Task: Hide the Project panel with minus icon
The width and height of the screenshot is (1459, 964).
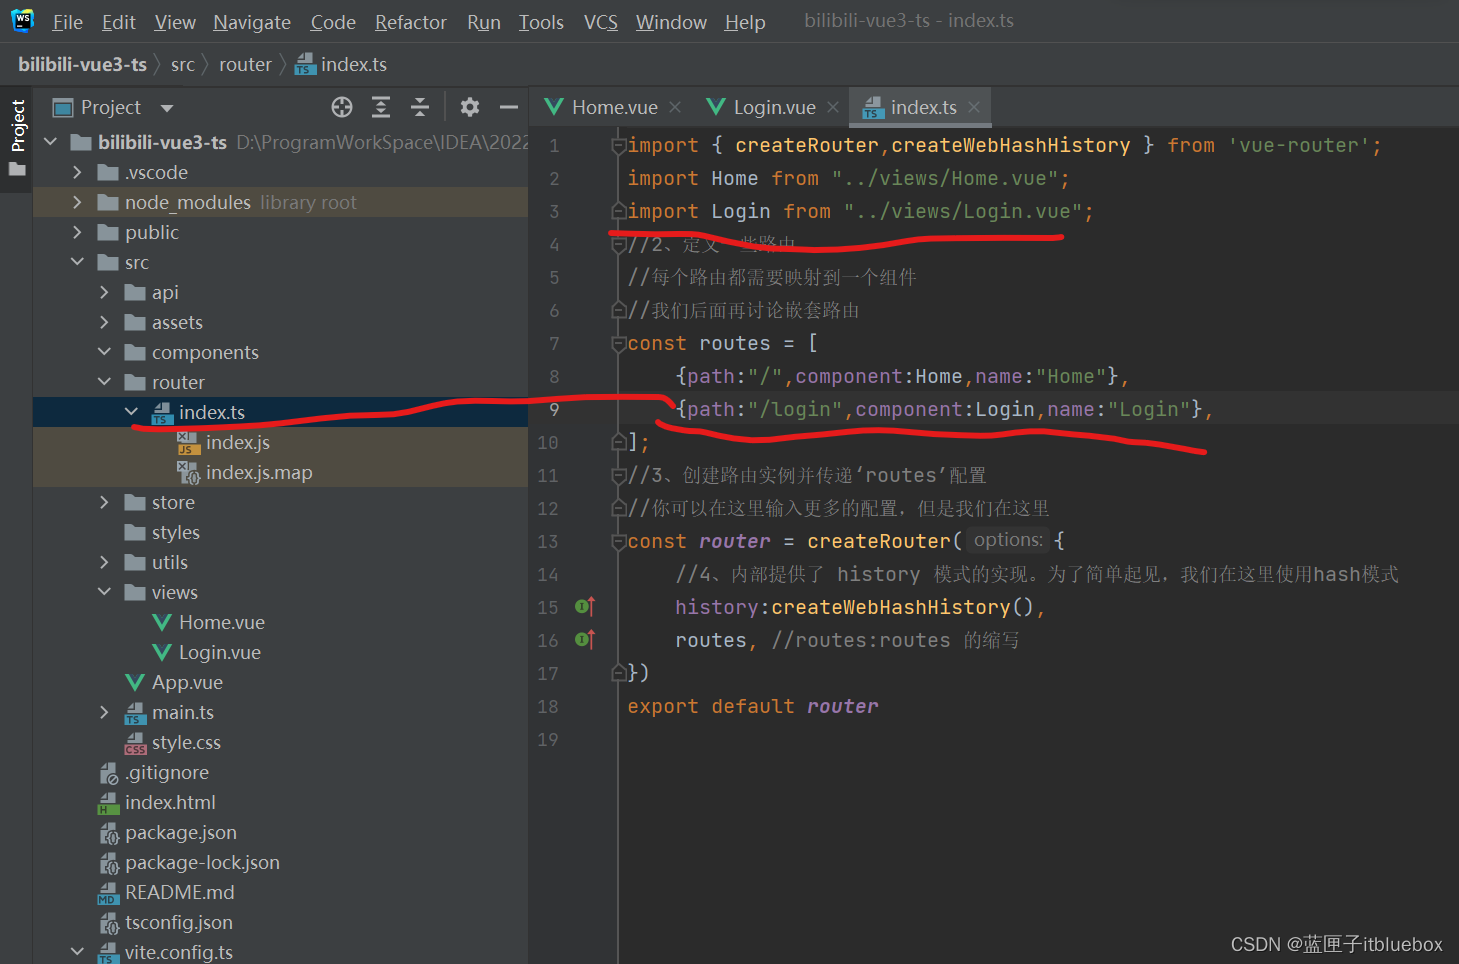Action: point(509,107)
